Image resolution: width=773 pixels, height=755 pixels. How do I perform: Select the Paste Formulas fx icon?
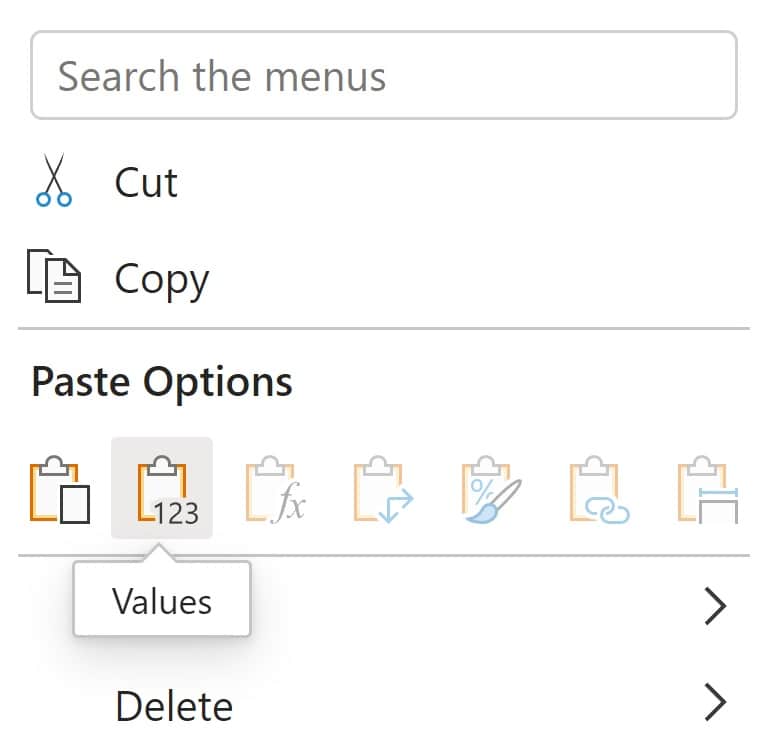(x=273, y=490)
